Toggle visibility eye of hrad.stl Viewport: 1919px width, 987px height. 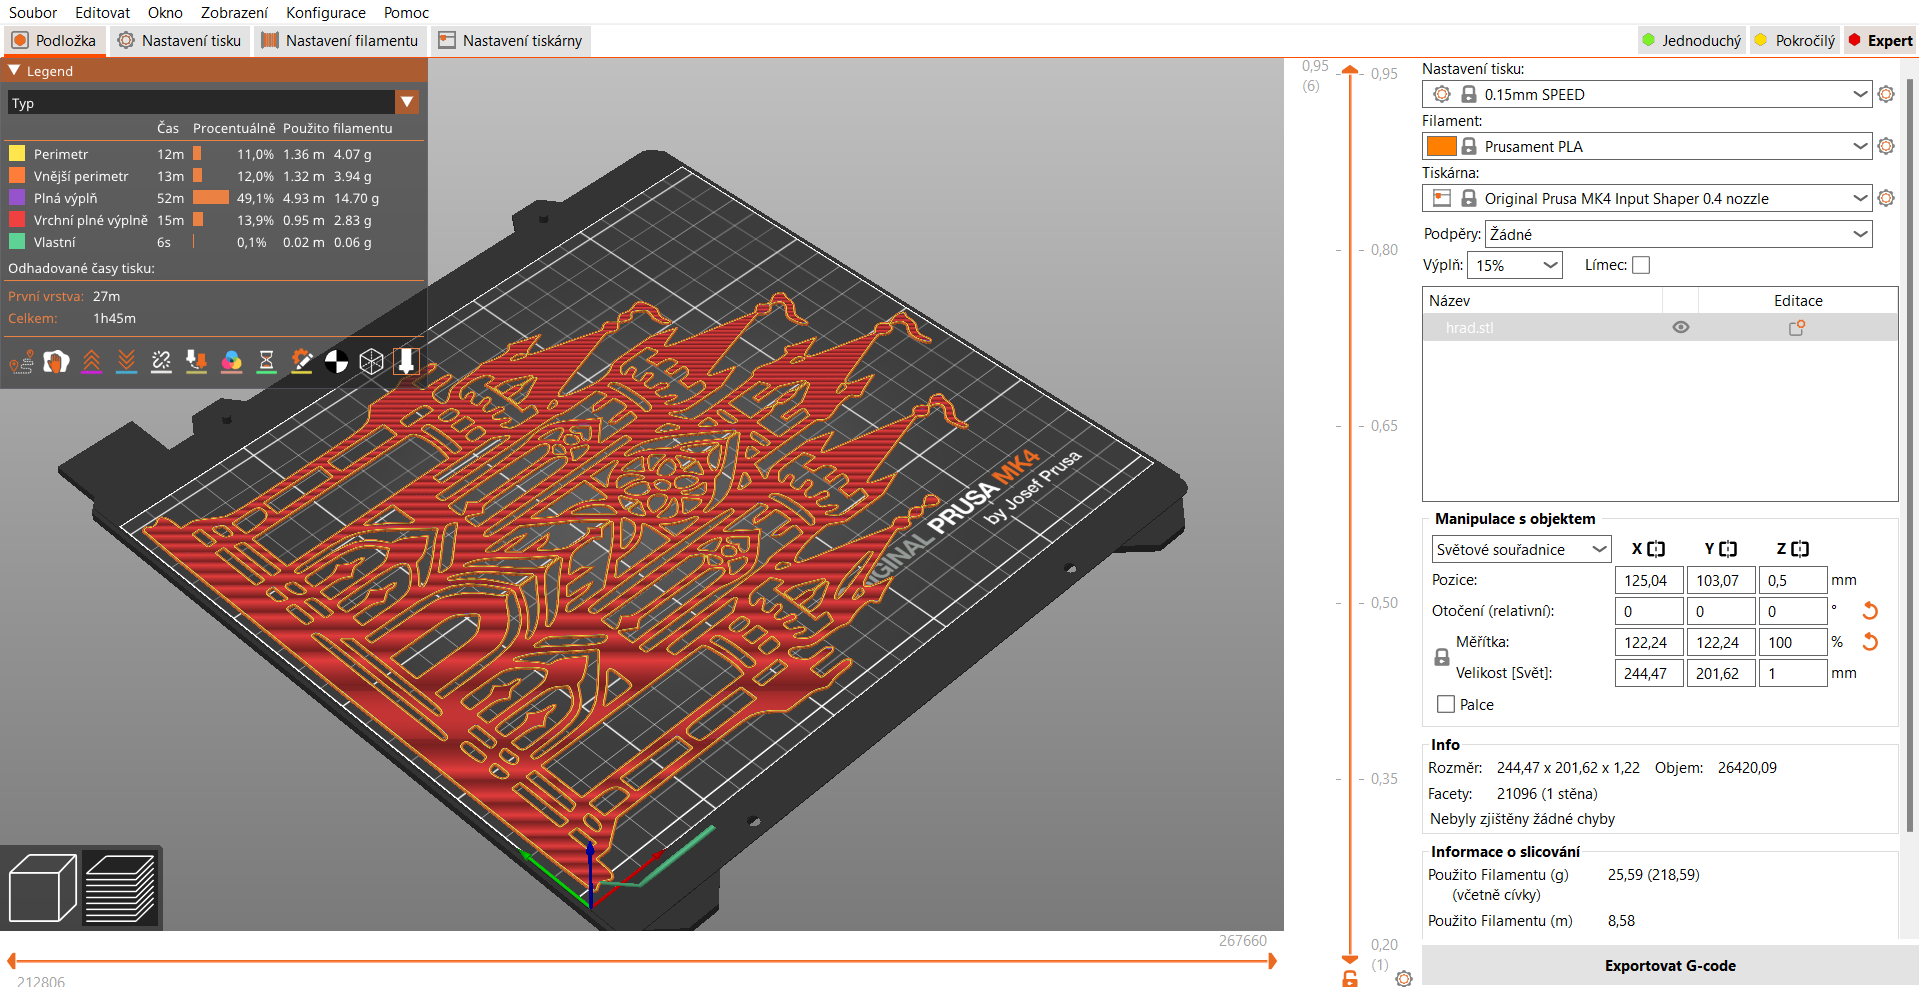coord(1681,328)
